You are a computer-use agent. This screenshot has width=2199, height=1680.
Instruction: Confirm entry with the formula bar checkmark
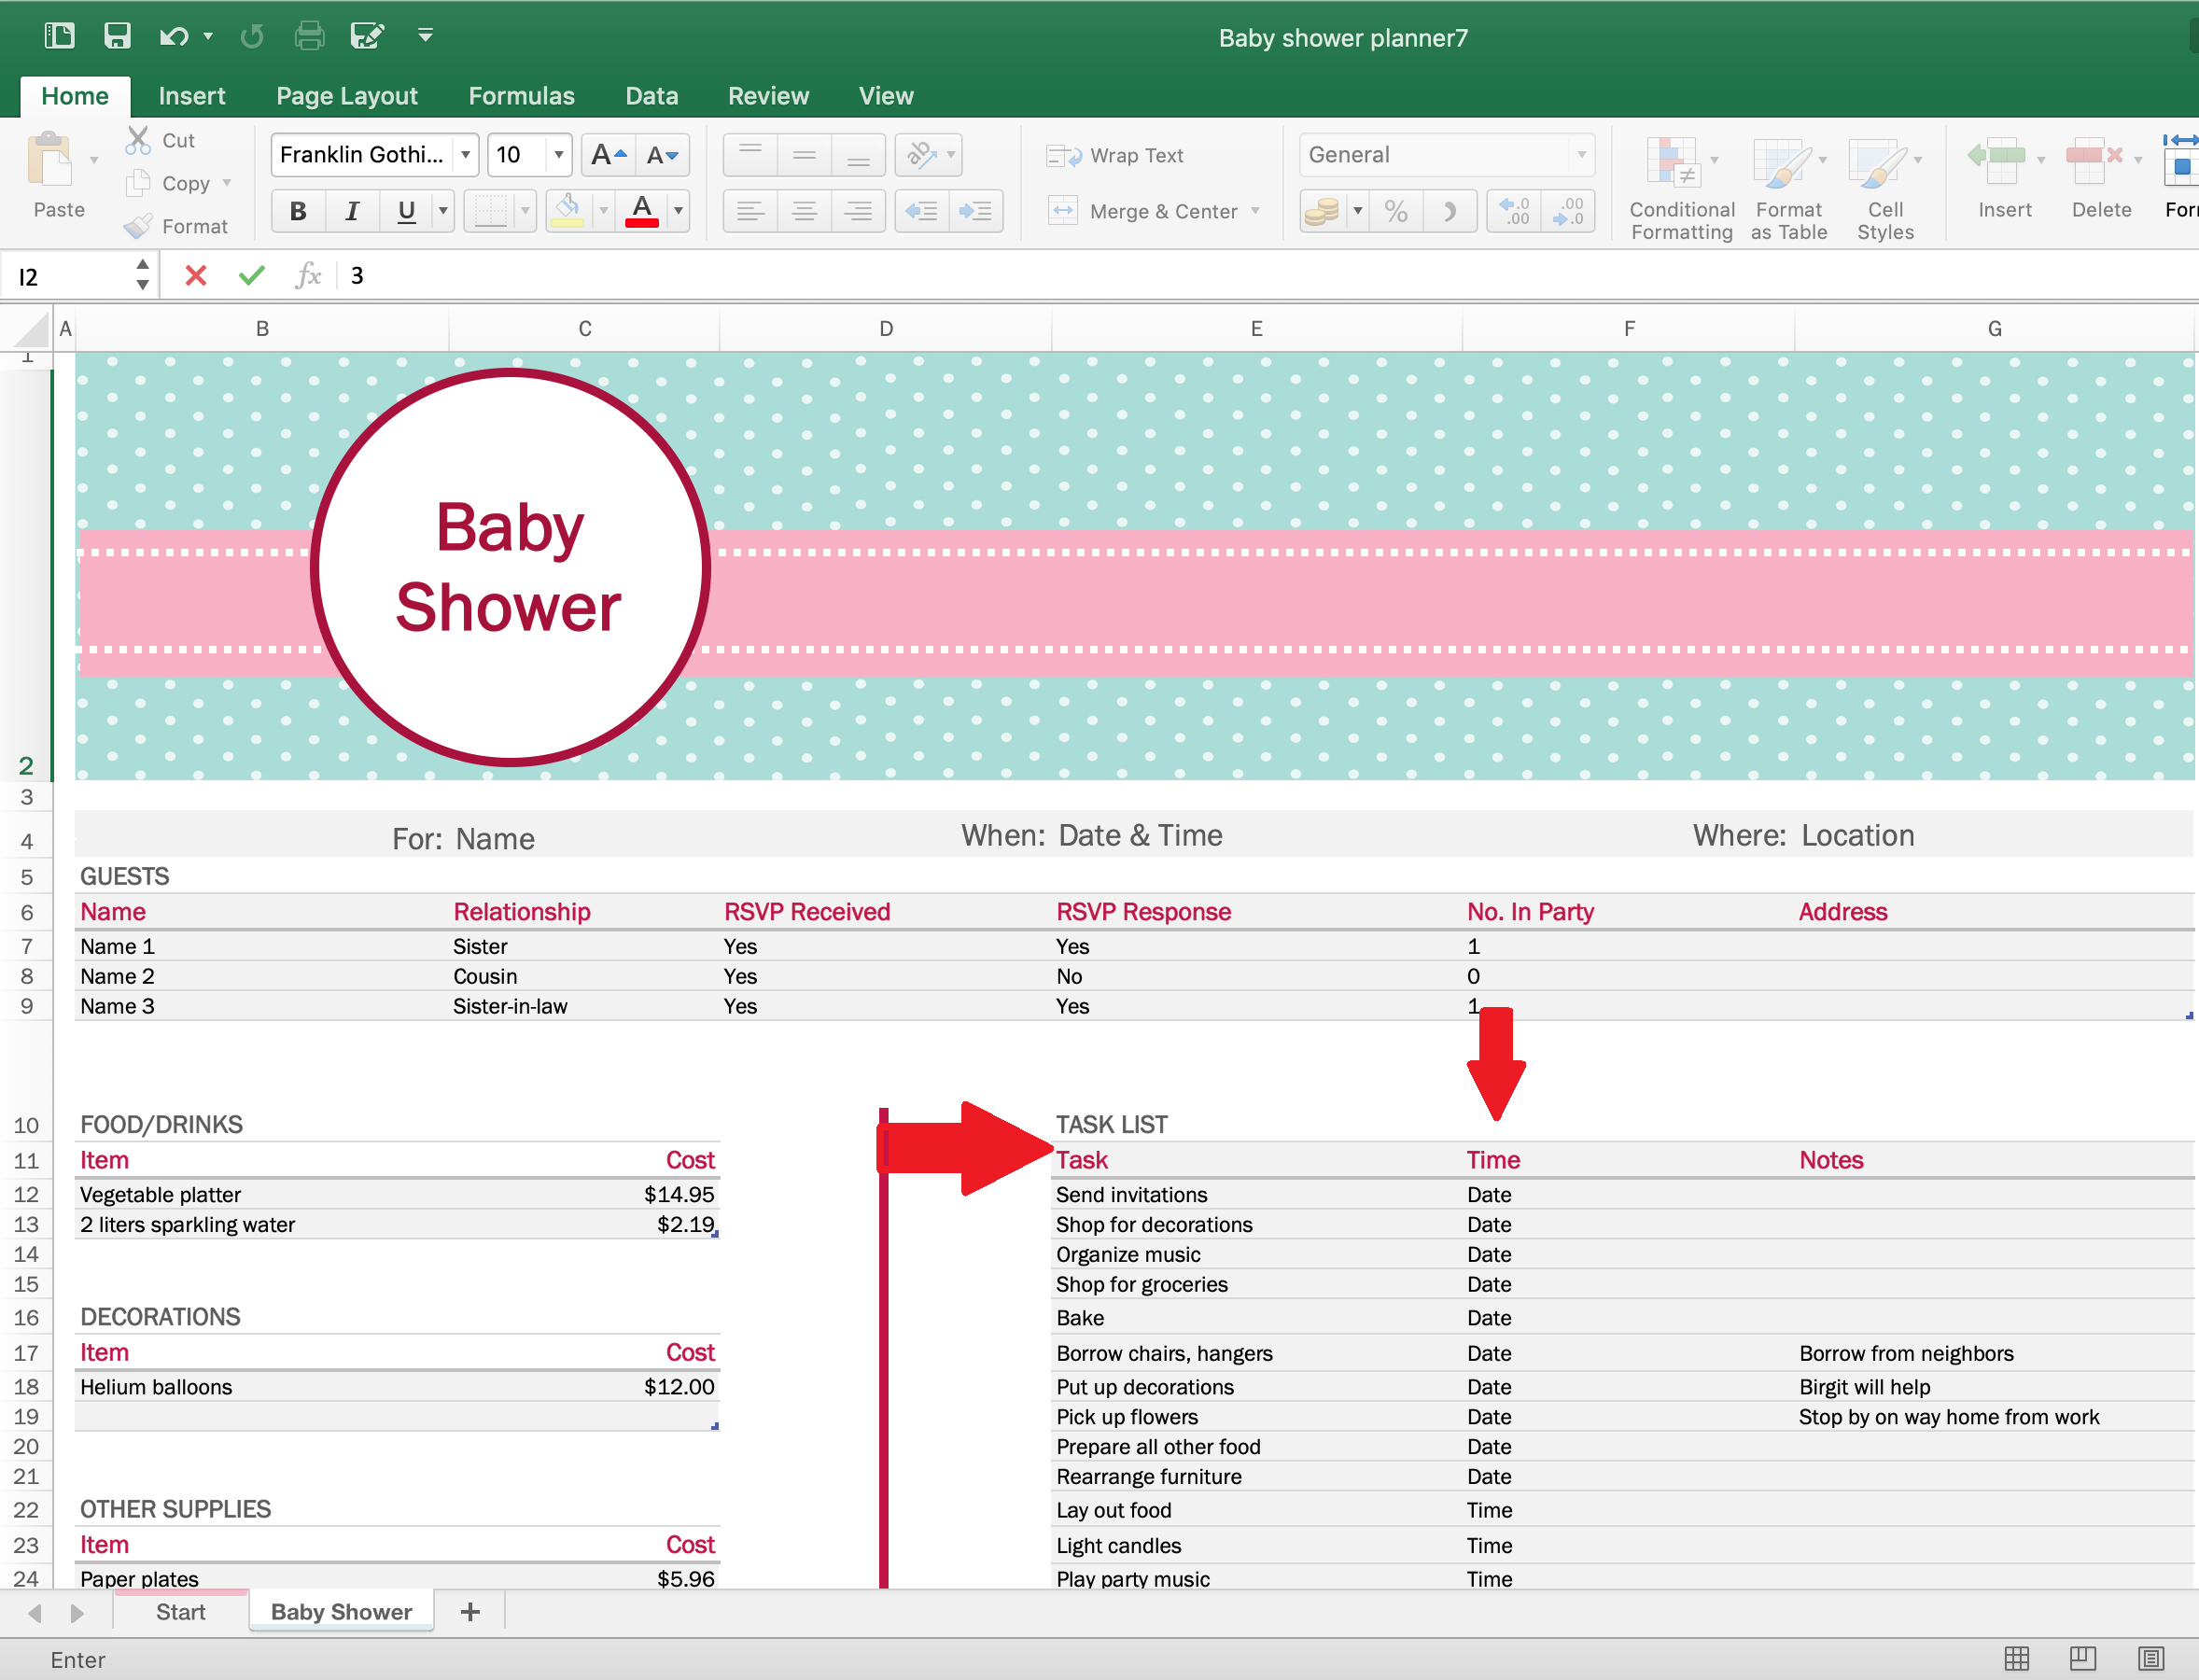[251, 275]
